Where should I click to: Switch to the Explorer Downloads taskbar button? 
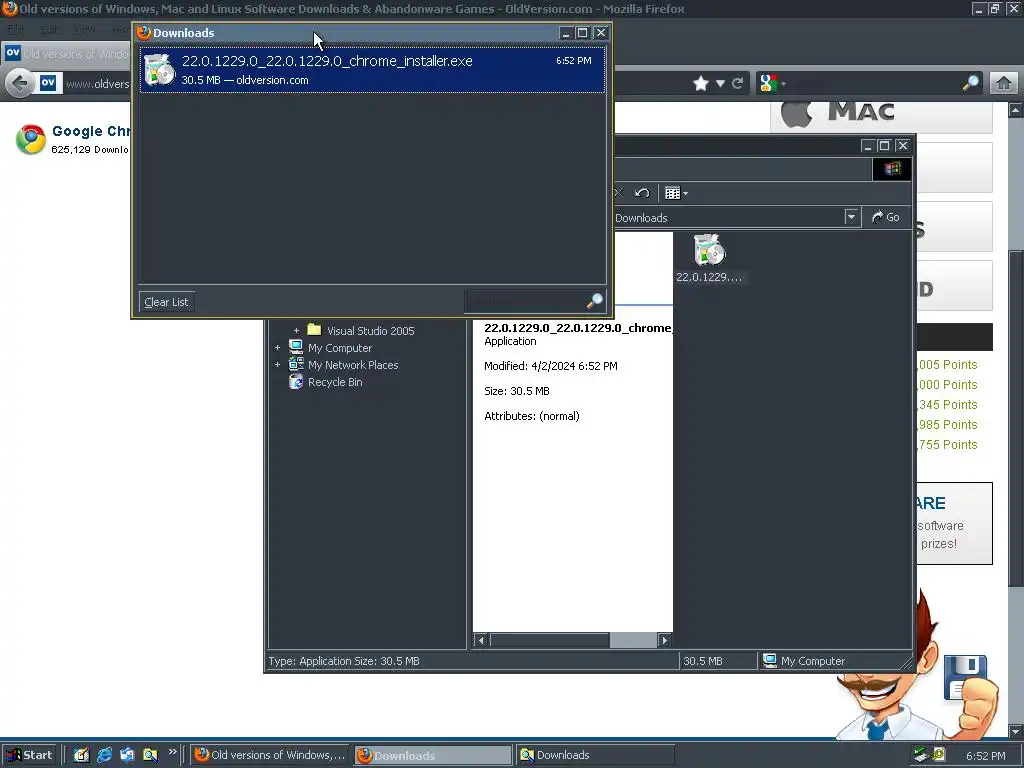tap(595, 755)
